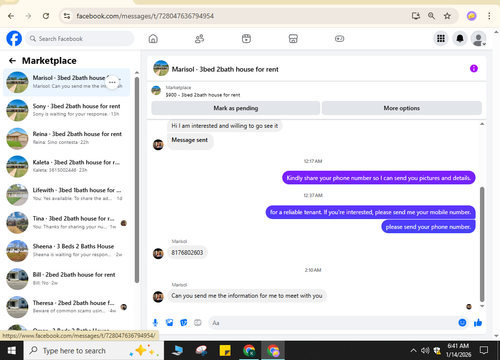The height and width of the screenshot is (360, 500).
Task: Open the Marketplace storefront icon
Action: [293, 39]
